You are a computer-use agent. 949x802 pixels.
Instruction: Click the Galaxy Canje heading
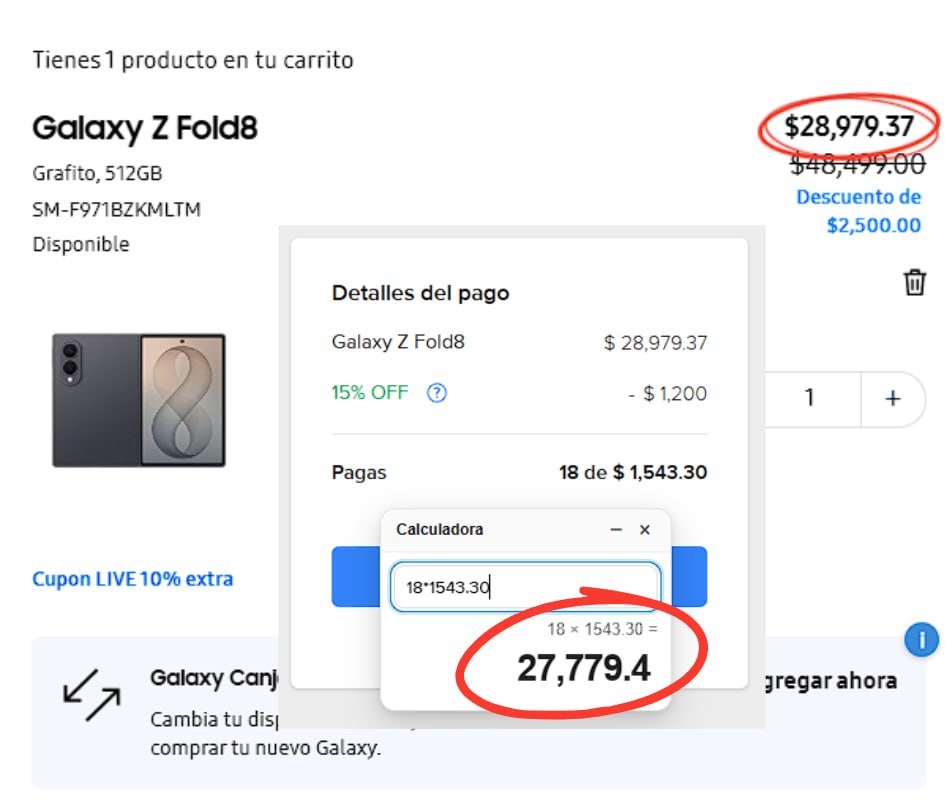pyautogui.click(x=215, y=677)
